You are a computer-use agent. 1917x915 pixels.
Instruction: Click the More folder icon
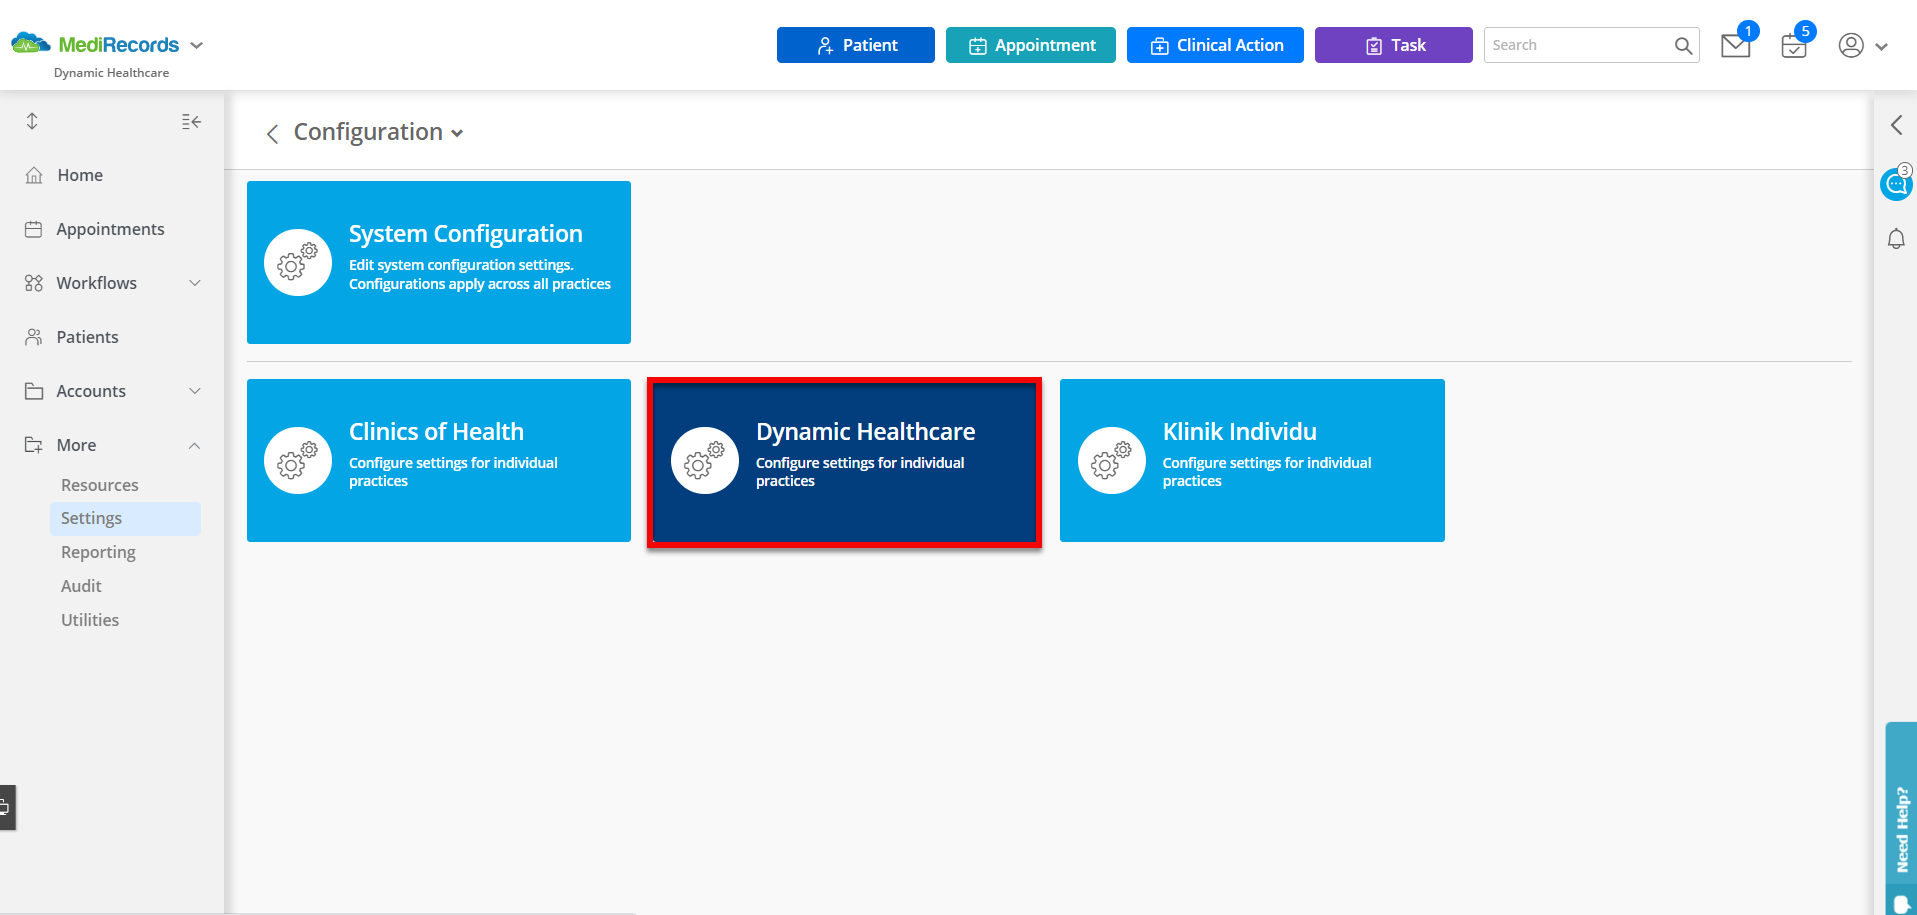click(33, 445)
